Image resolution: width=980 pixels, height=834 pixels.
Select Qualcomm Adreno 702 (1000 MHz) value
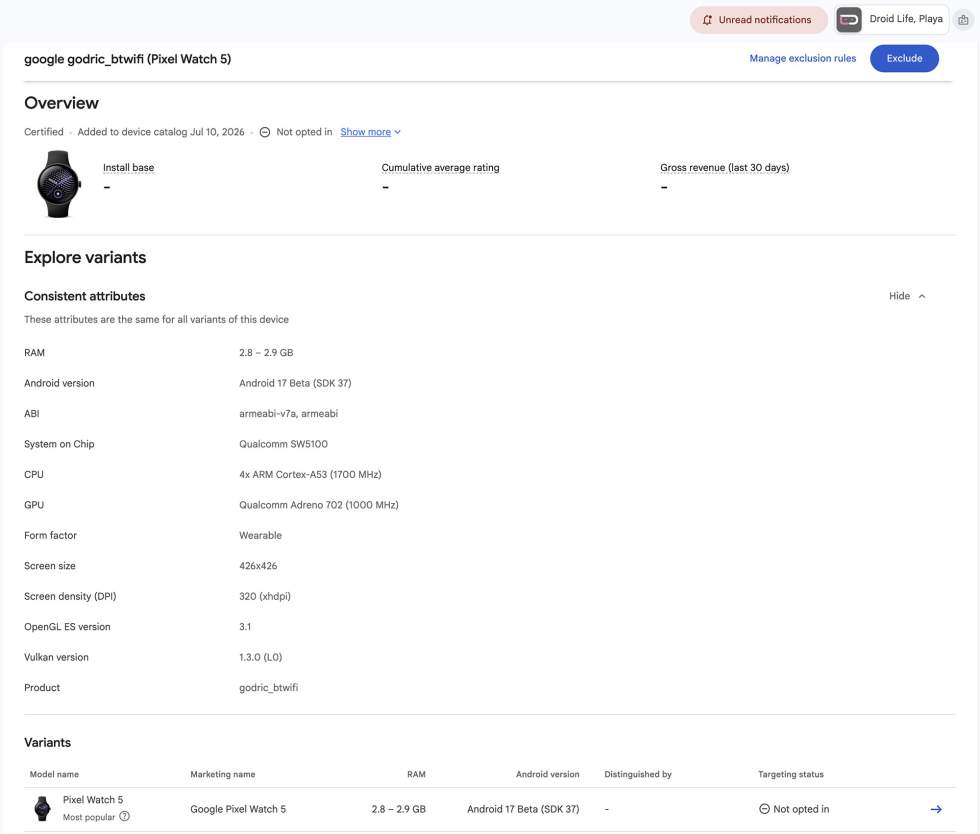[319, 505]
